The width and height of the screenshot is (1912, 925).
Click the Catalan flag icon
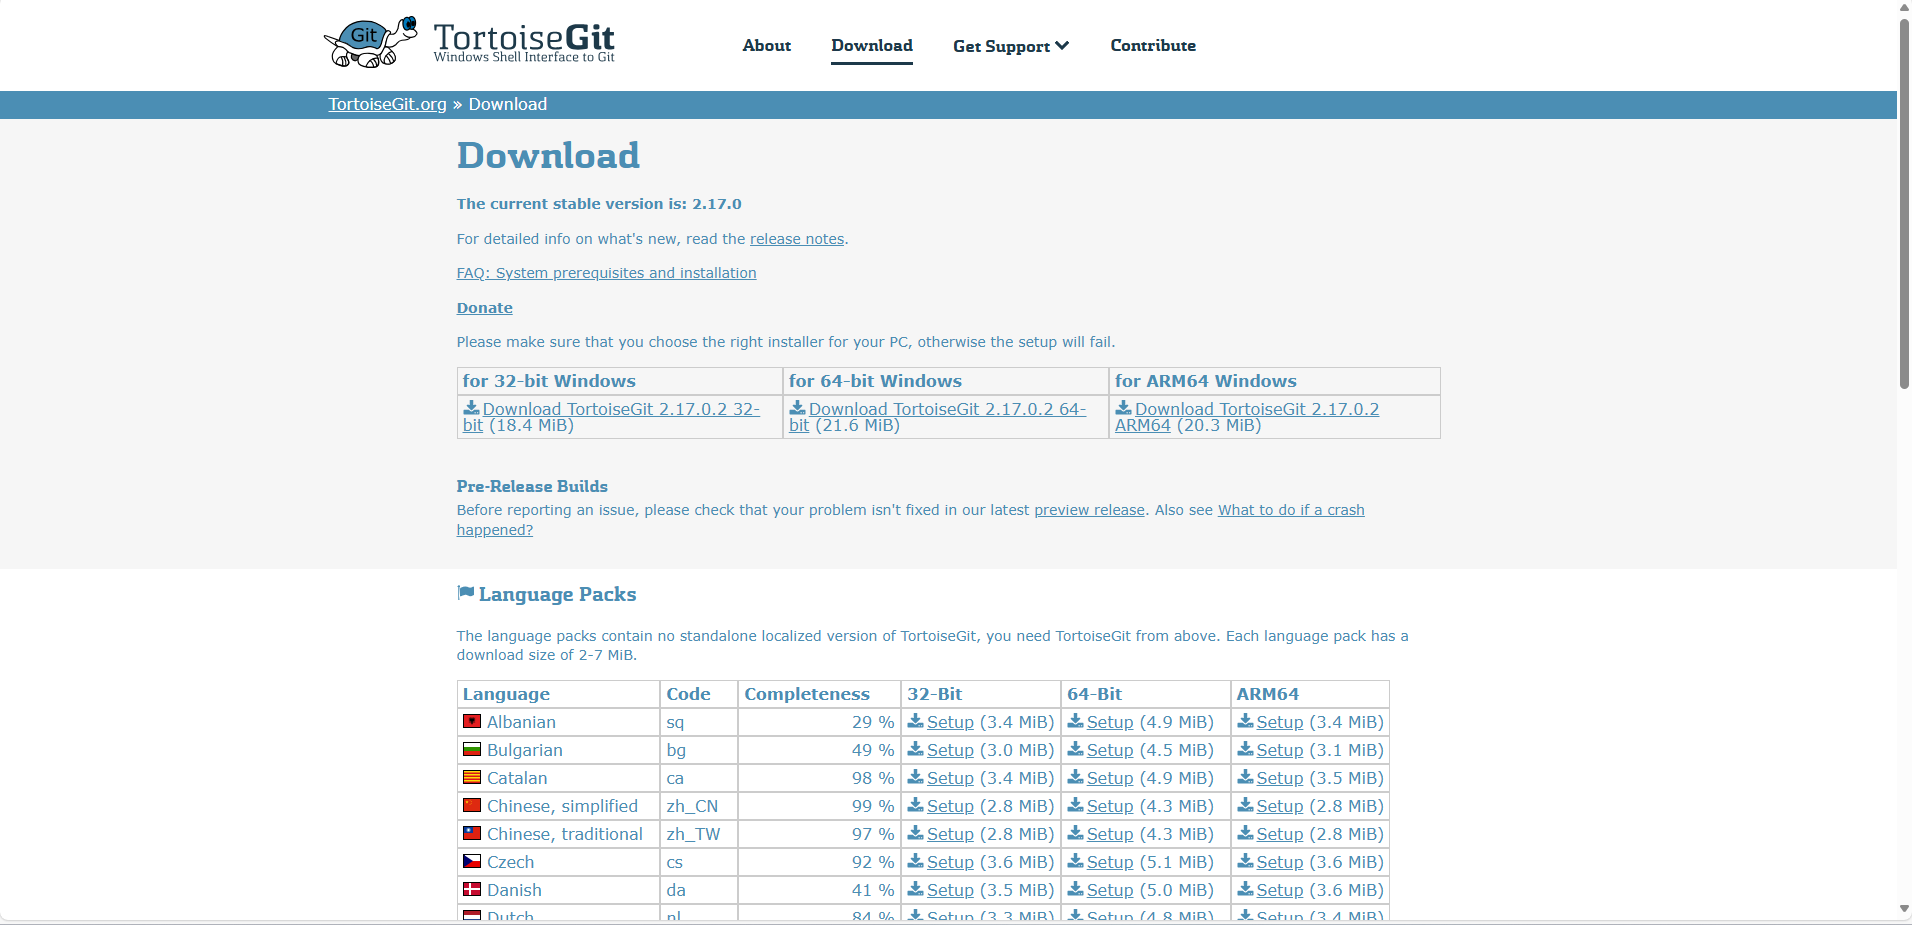472,777
